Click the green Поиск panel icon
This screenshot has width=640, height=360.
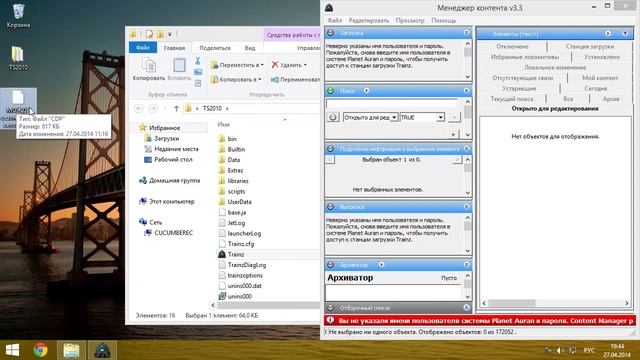coord(330,91)
